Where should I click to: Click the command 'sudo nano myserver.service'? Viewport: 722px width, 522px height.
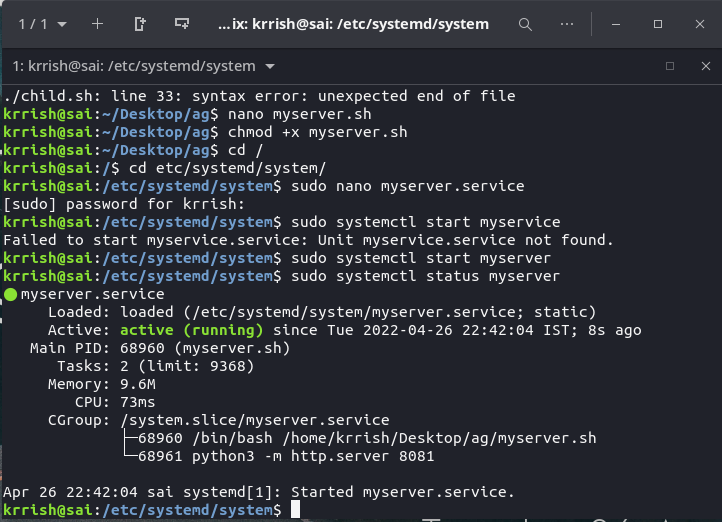408,186
